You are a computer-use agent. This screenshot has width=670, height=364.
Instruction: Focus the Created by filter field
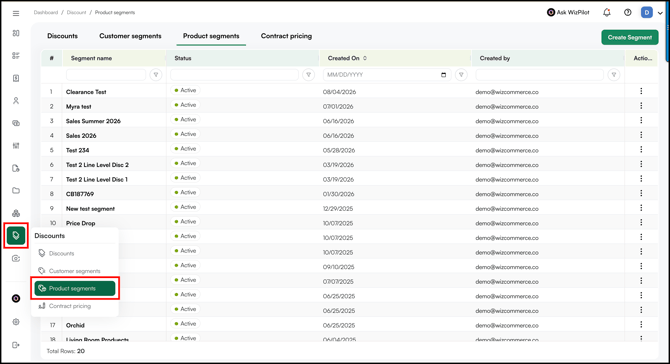coord(539,75)
